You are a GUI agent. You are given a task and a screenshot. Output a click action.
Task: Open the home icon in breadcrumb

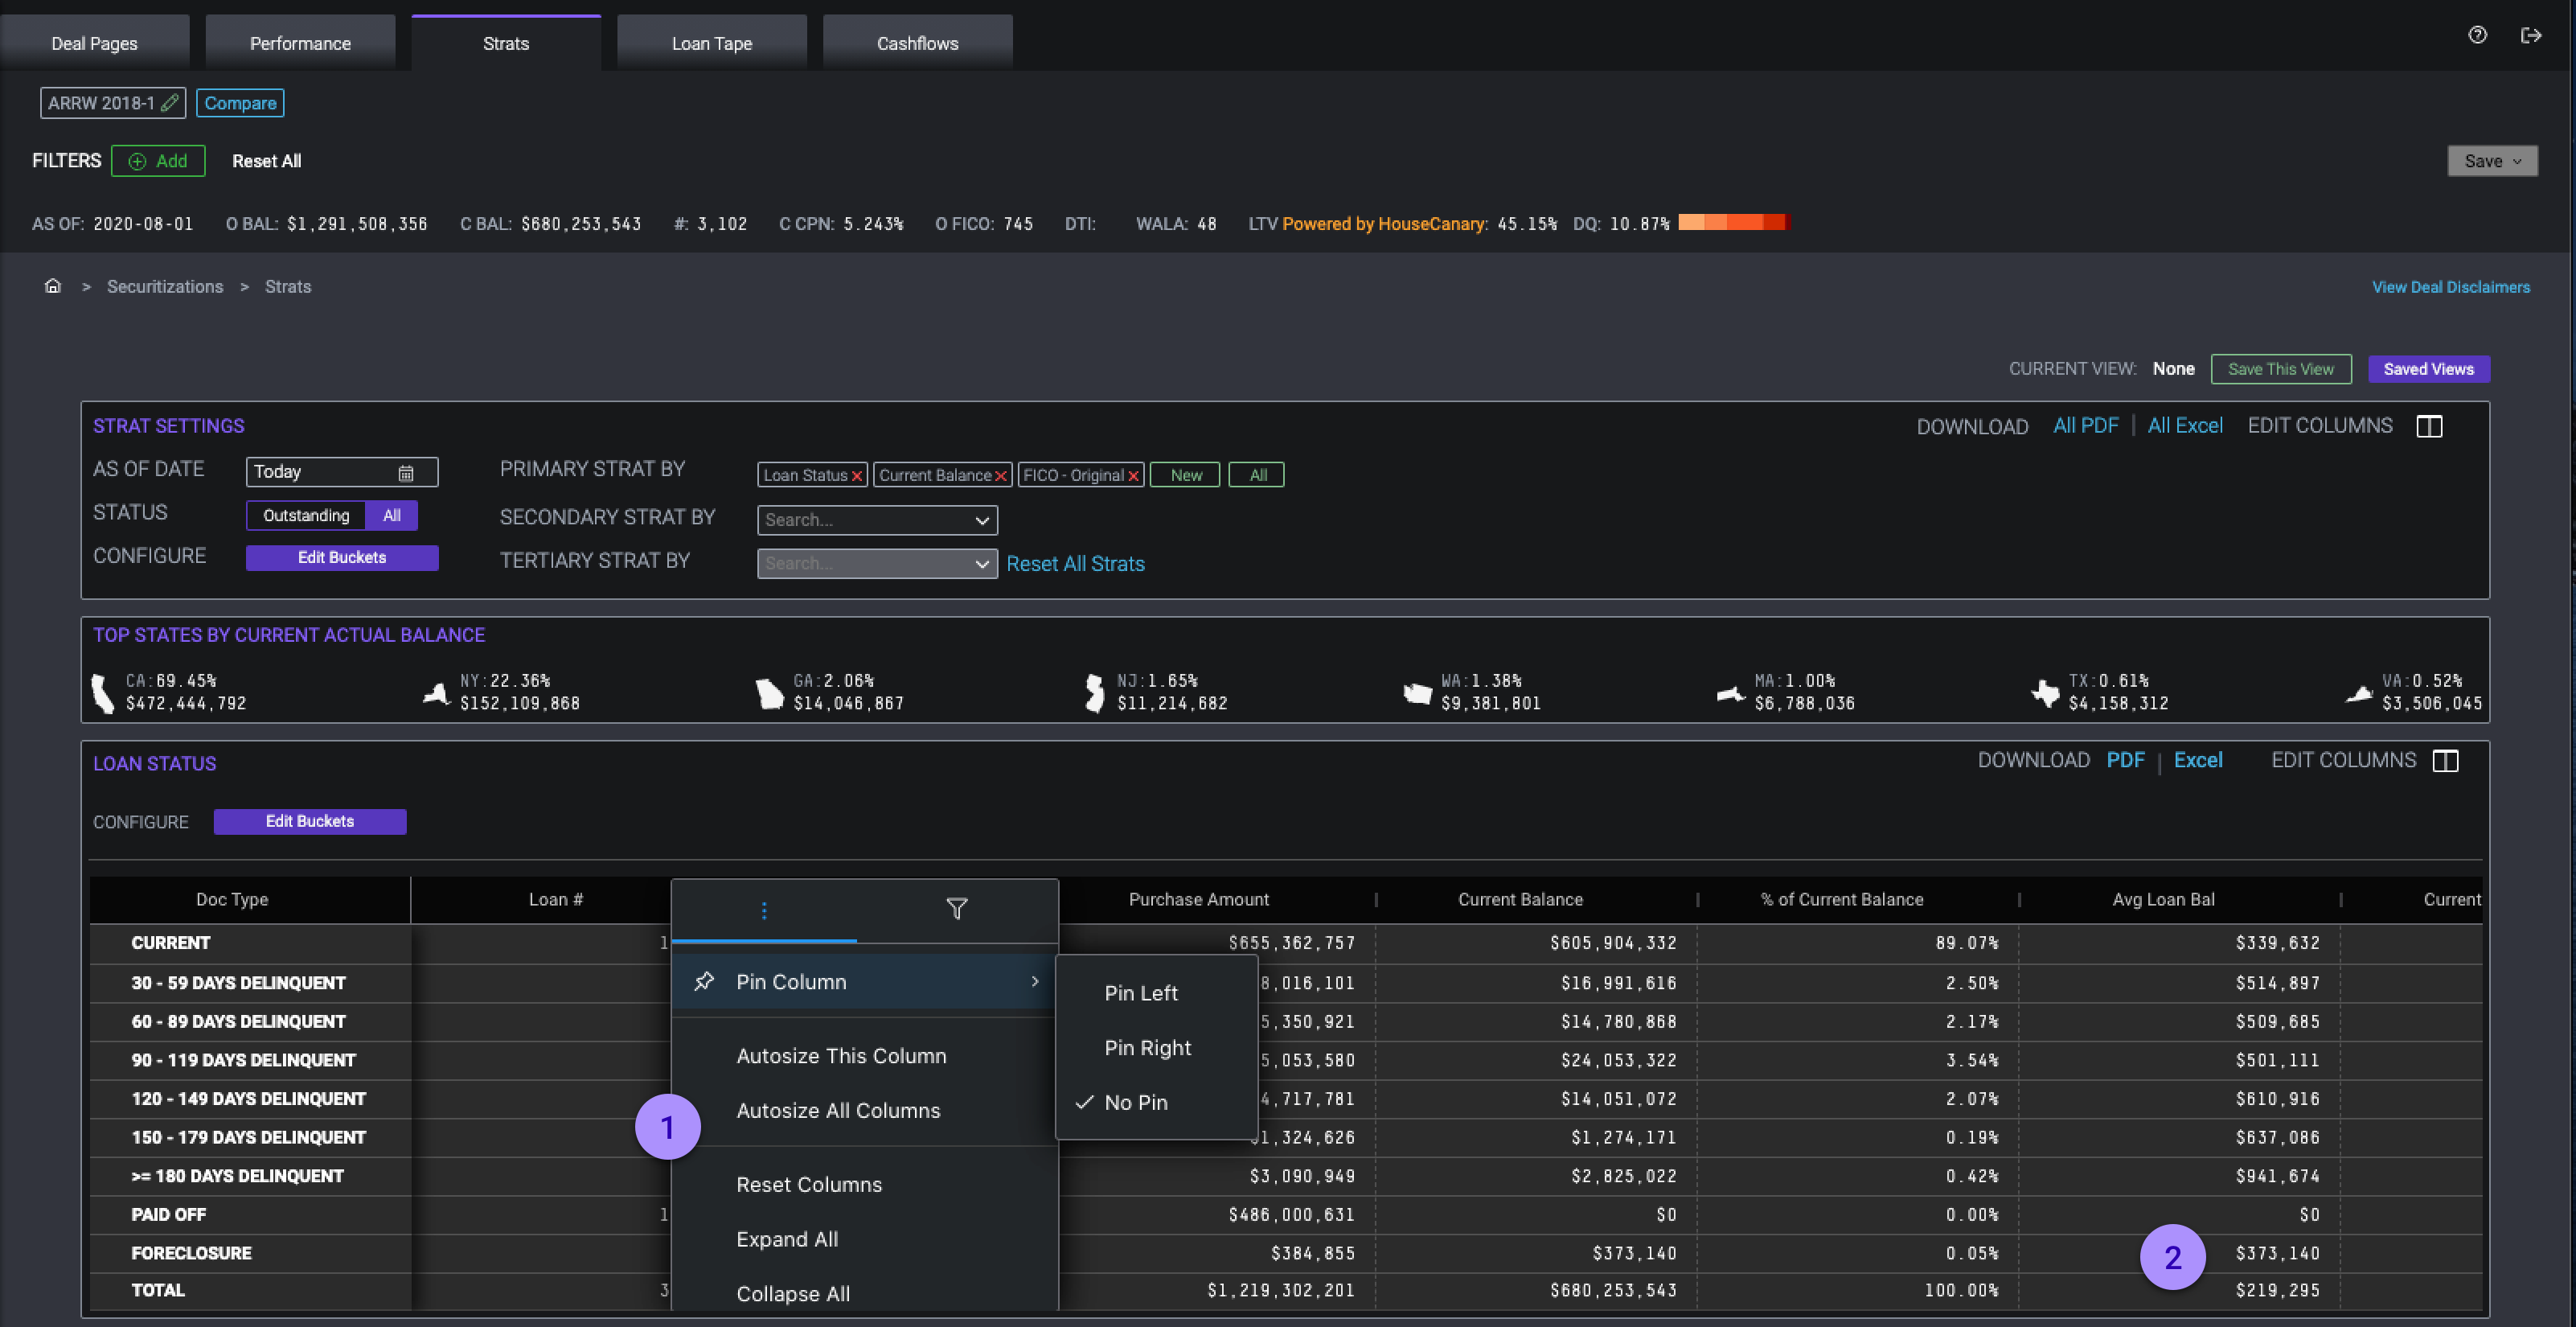(53, 286)
